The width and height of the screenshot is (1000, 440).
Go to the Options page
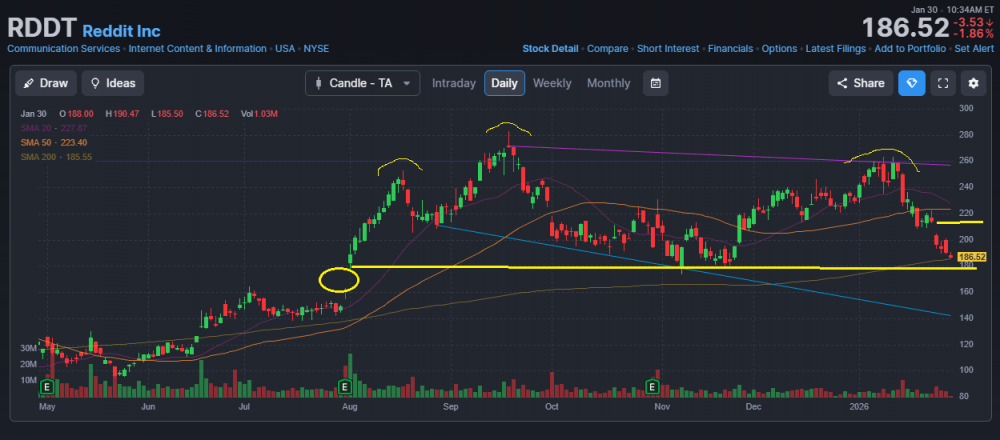click(779, 48)
